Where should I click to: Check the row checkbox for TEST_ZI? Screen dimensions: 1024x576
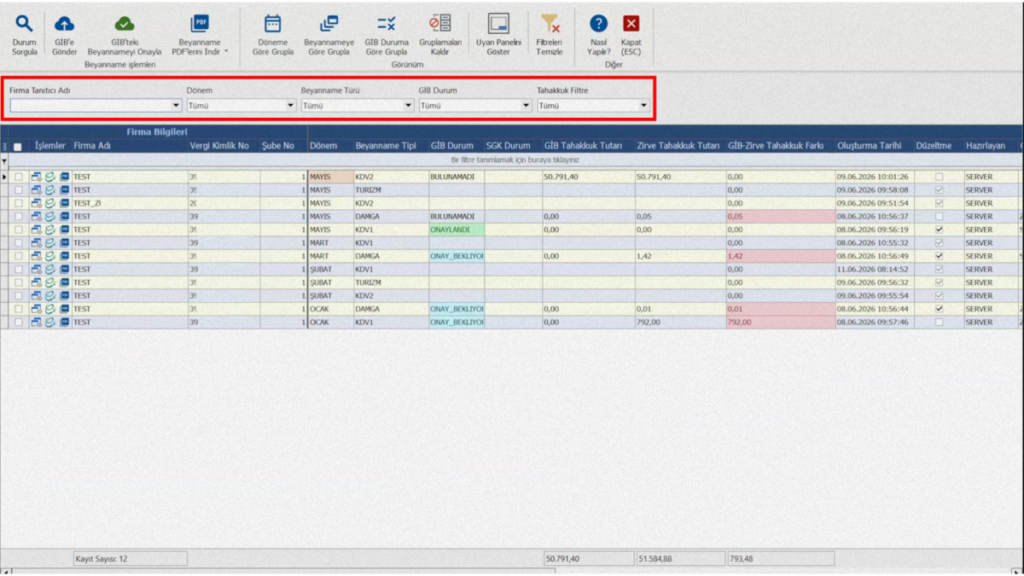(x=18, y=203)
